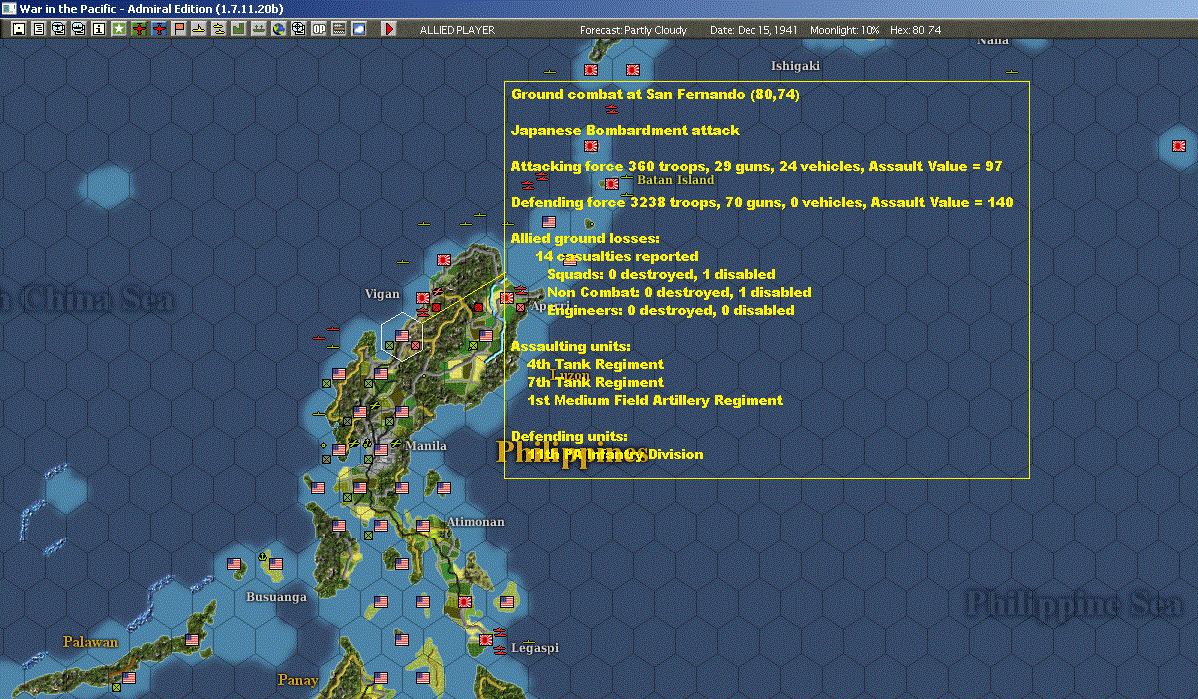Click the Manila city label
This screenshot has width=1198, height=699.
coord(426,445)
